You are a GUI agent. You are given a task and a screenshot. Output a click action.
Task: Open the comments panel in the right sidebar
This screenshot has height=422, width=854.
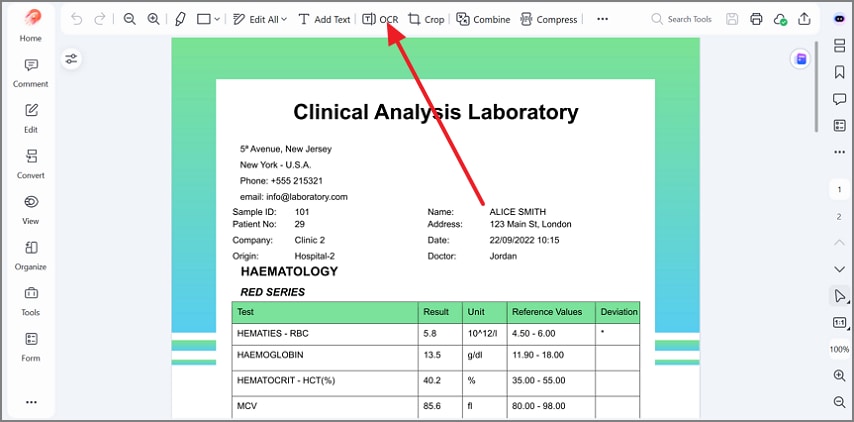pyautogui.click(x=839, y=99)
